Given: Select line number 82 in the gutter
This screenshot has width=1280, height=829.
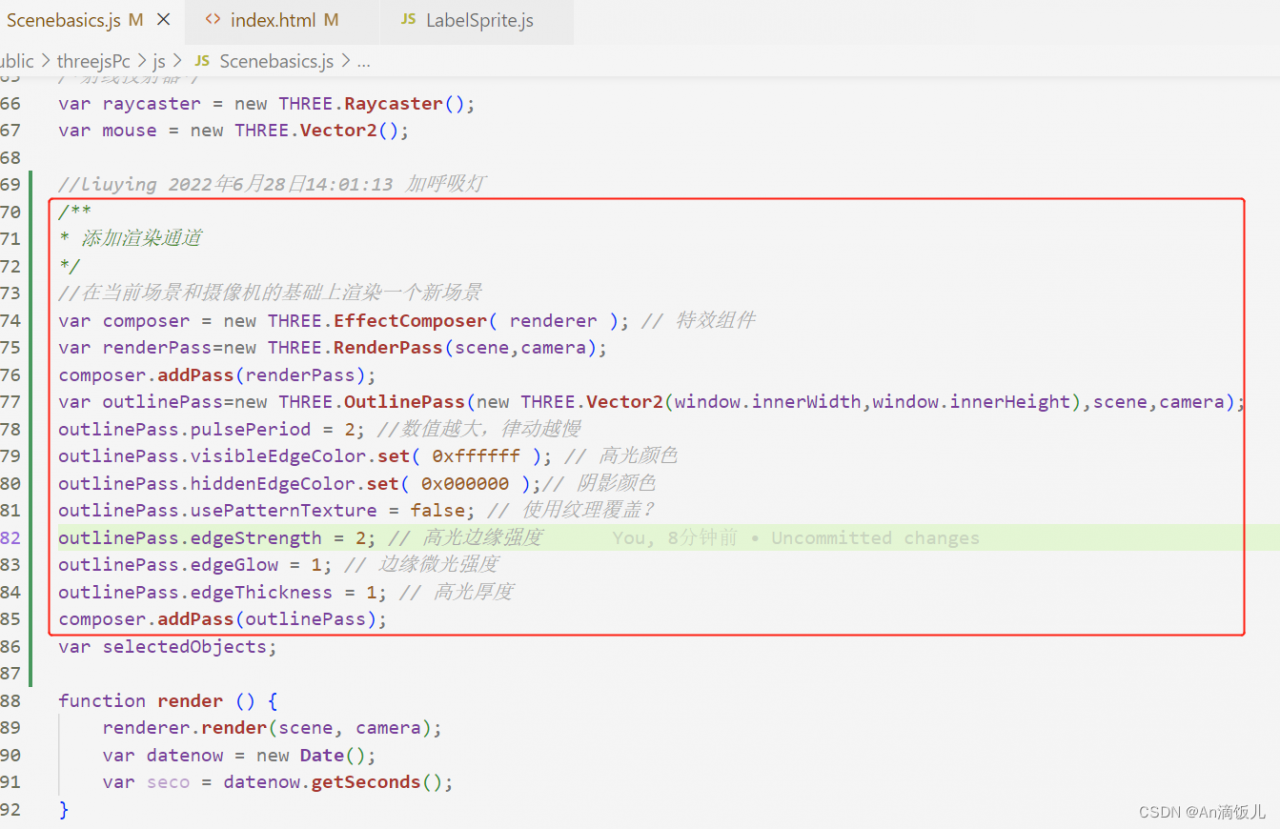Looking at the screenshot, I should click(10, 538).
